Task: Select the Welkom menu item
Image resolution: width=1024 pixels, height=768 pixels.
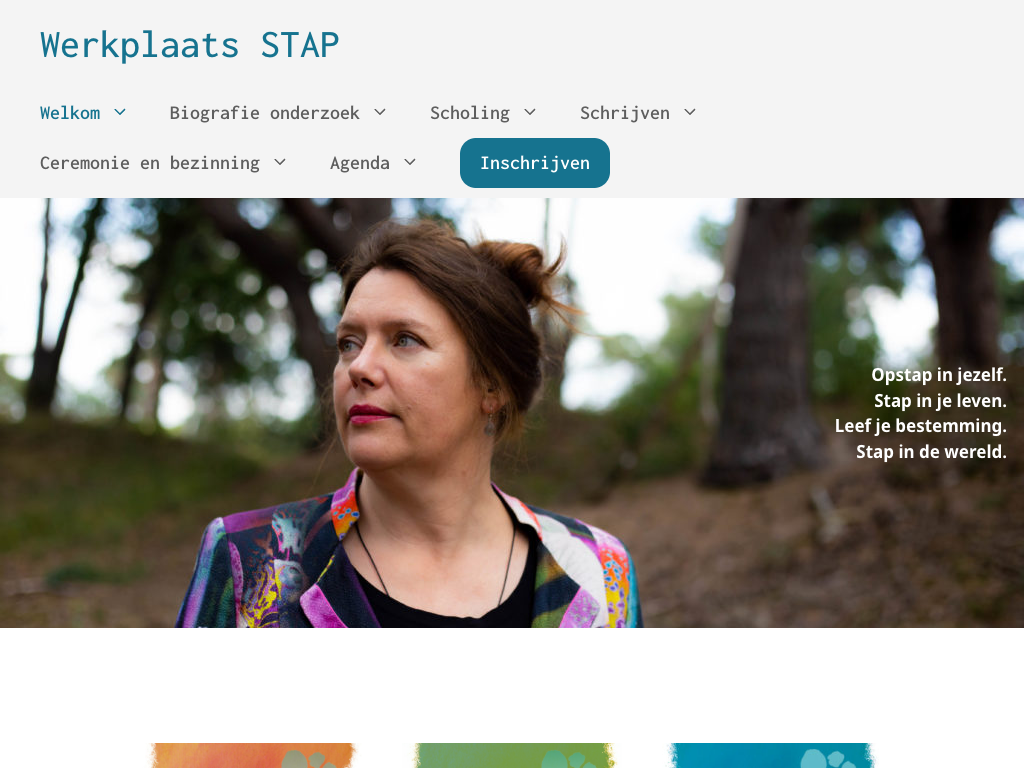Action: point(70,113)
